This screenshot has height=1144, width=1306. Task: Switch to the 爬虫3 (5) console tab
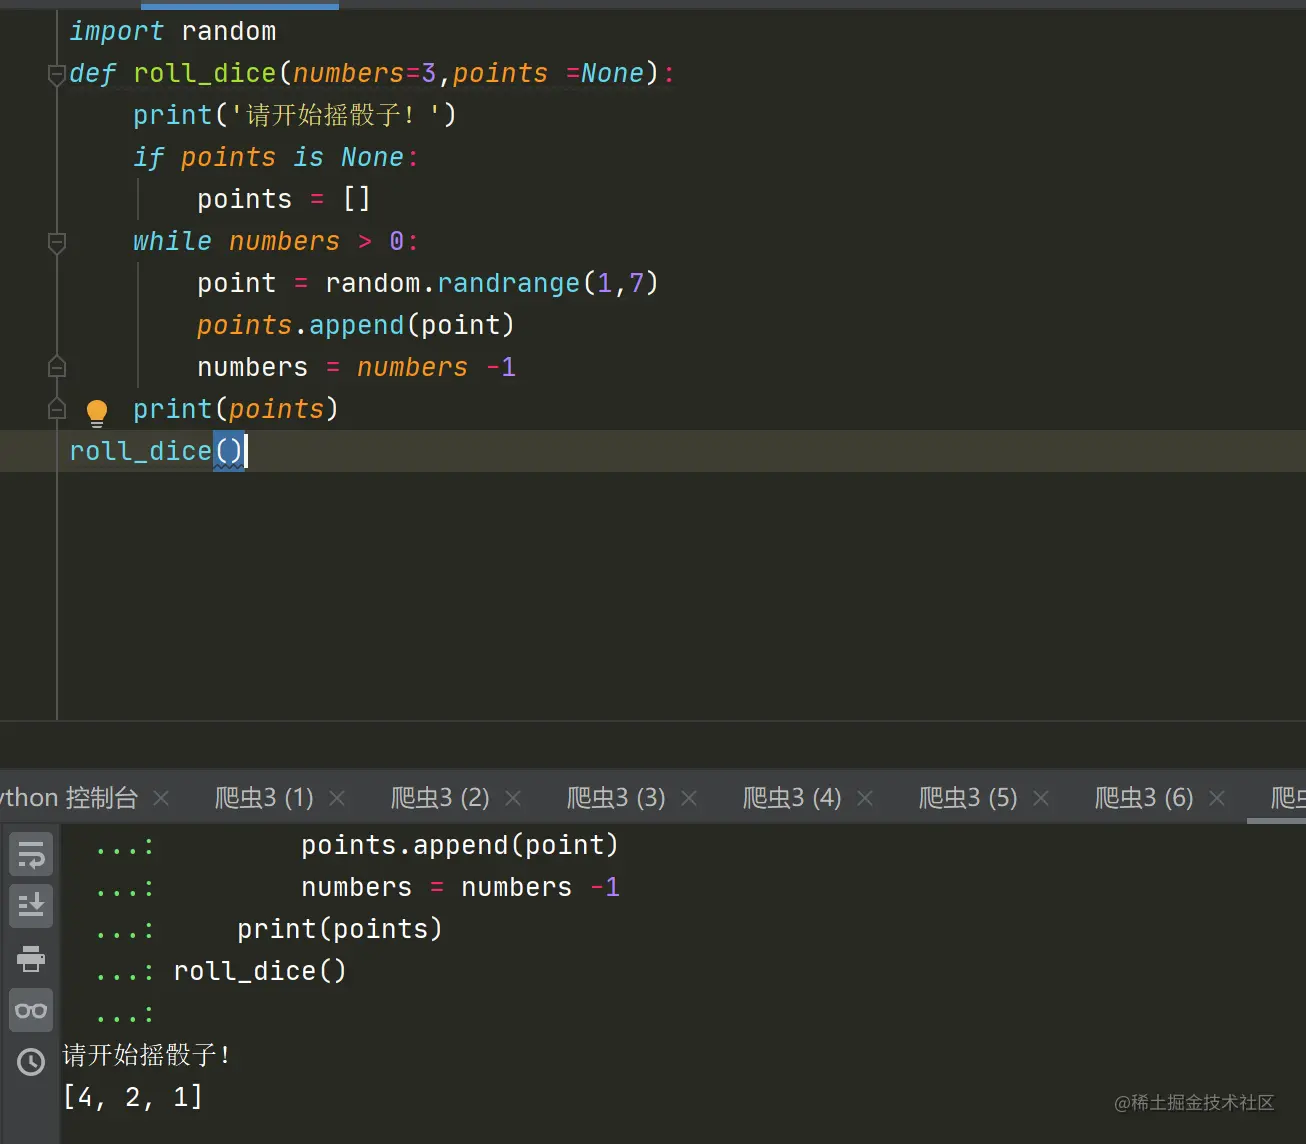pyautogui.click(x=968, y=798)
